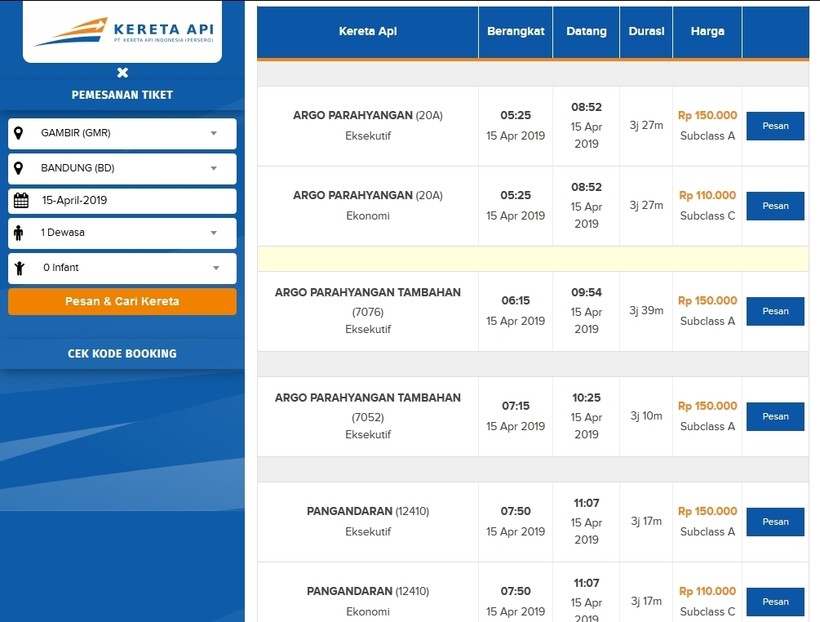
Task: Switch to the Pemesanan Tiket heading
Action: pos(122,95)
